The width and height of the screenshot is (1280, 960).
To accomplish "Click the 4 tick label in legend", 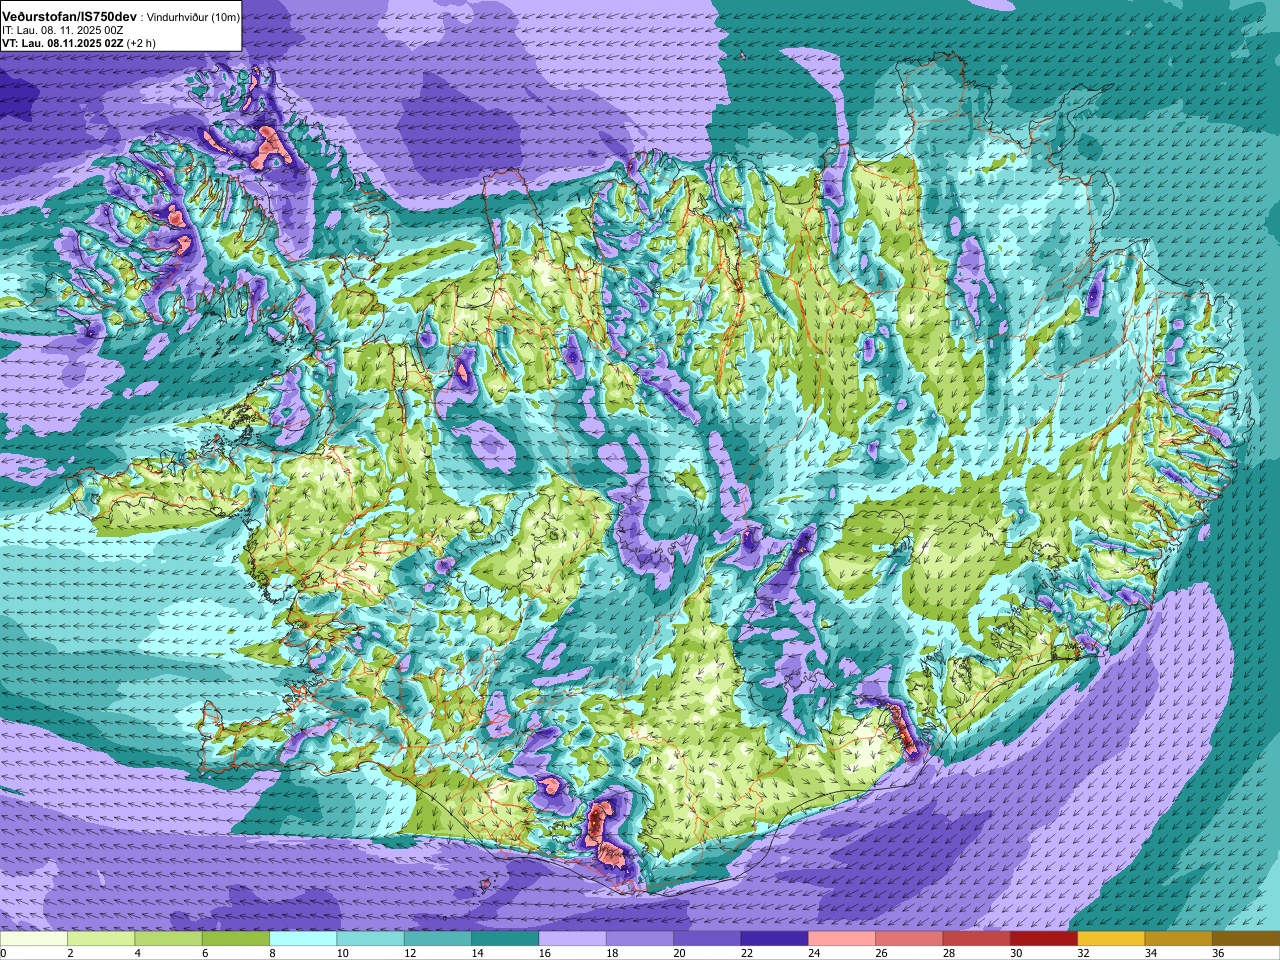I will [136, 953].
